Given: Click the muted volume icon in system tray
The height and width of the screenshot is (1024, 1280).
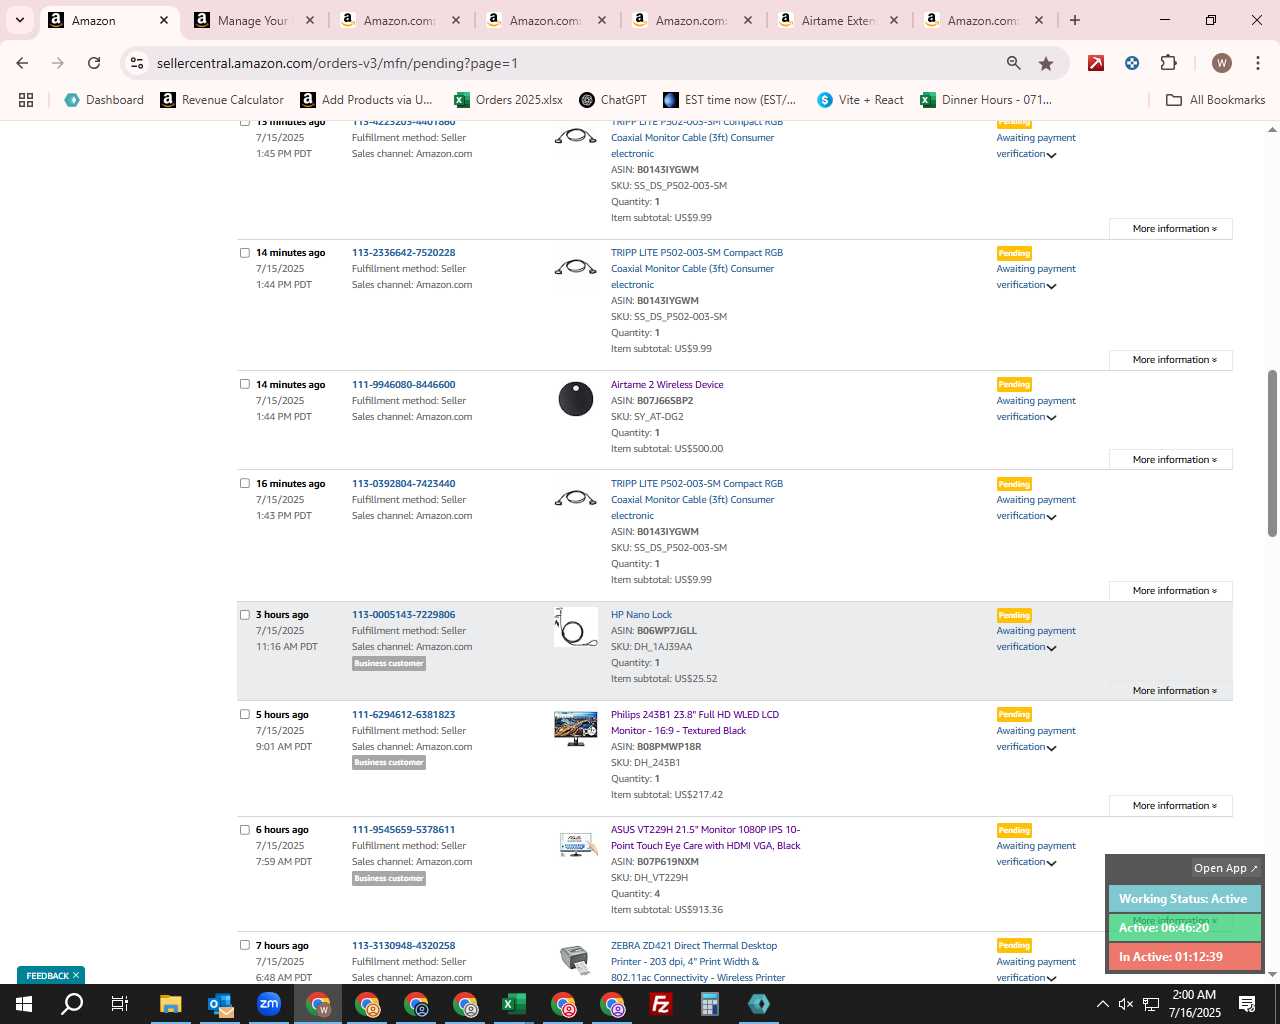Looking at the screenshot, I should (1126, 1004).
